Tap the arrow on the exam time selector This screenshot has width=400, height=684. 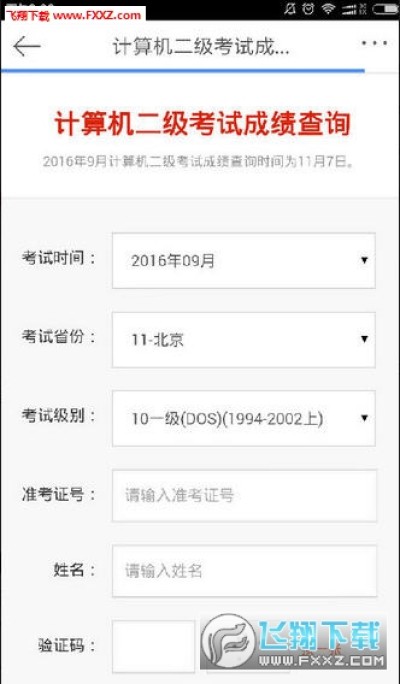click(x=364, y=260)
